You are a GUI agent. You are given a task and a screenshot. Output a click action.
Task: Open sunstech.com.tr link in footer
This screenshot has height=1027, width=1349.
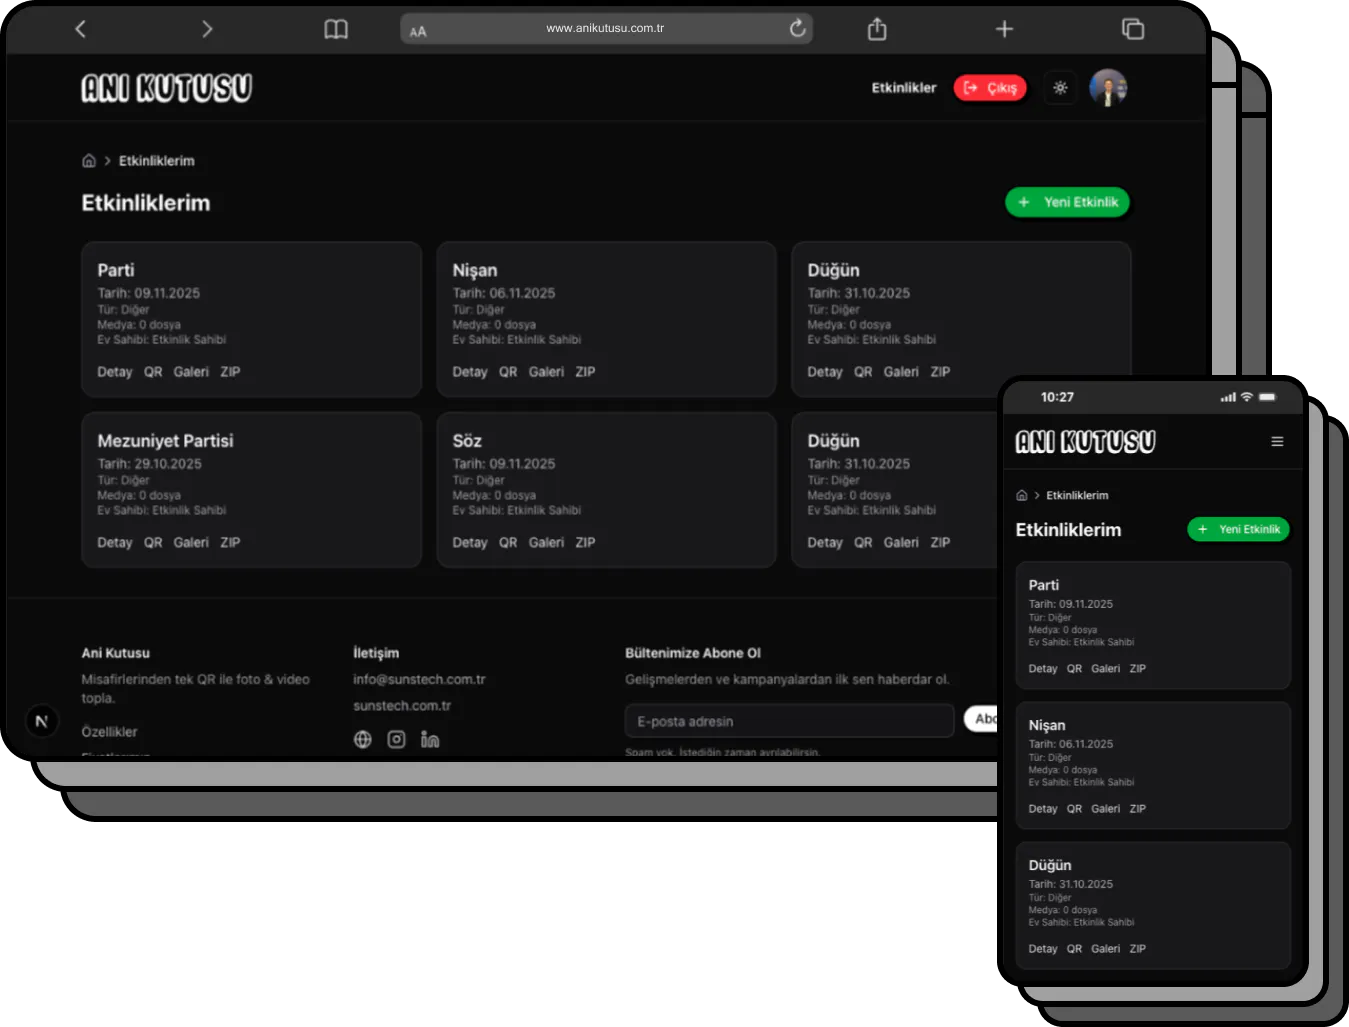tap(402, 706)
